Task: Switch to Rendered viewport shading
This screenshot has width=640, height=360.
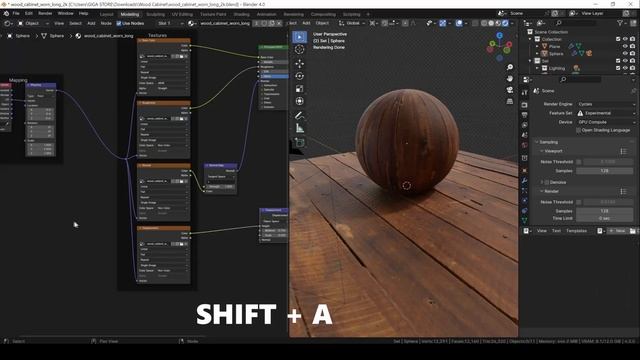Action: coord(505,23)
